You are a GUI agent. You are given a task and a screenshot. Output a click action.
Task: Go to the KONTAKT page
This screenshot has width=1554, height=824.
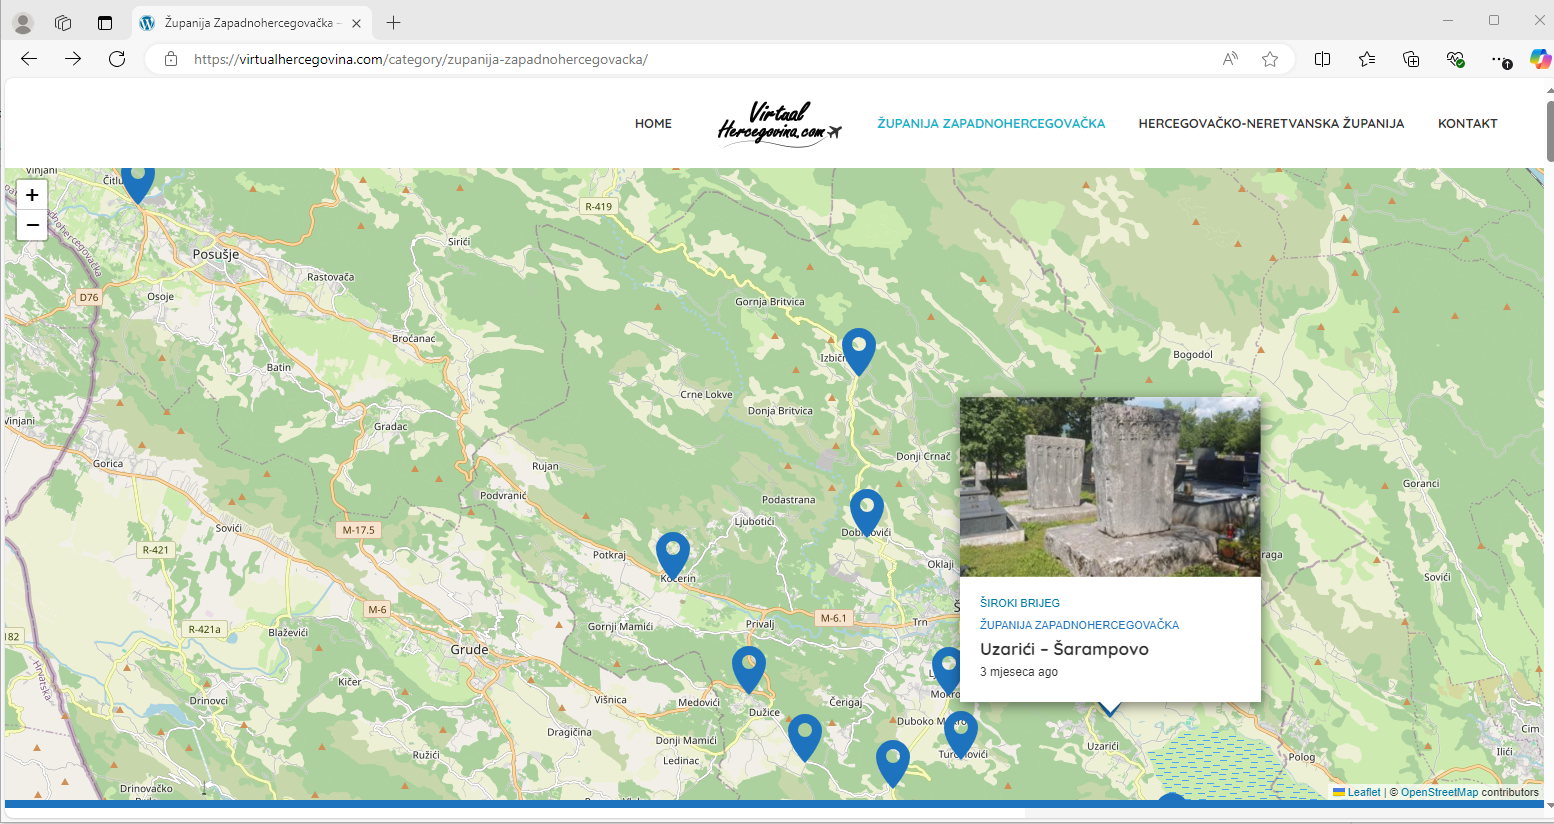click(x=1467, y=124)
